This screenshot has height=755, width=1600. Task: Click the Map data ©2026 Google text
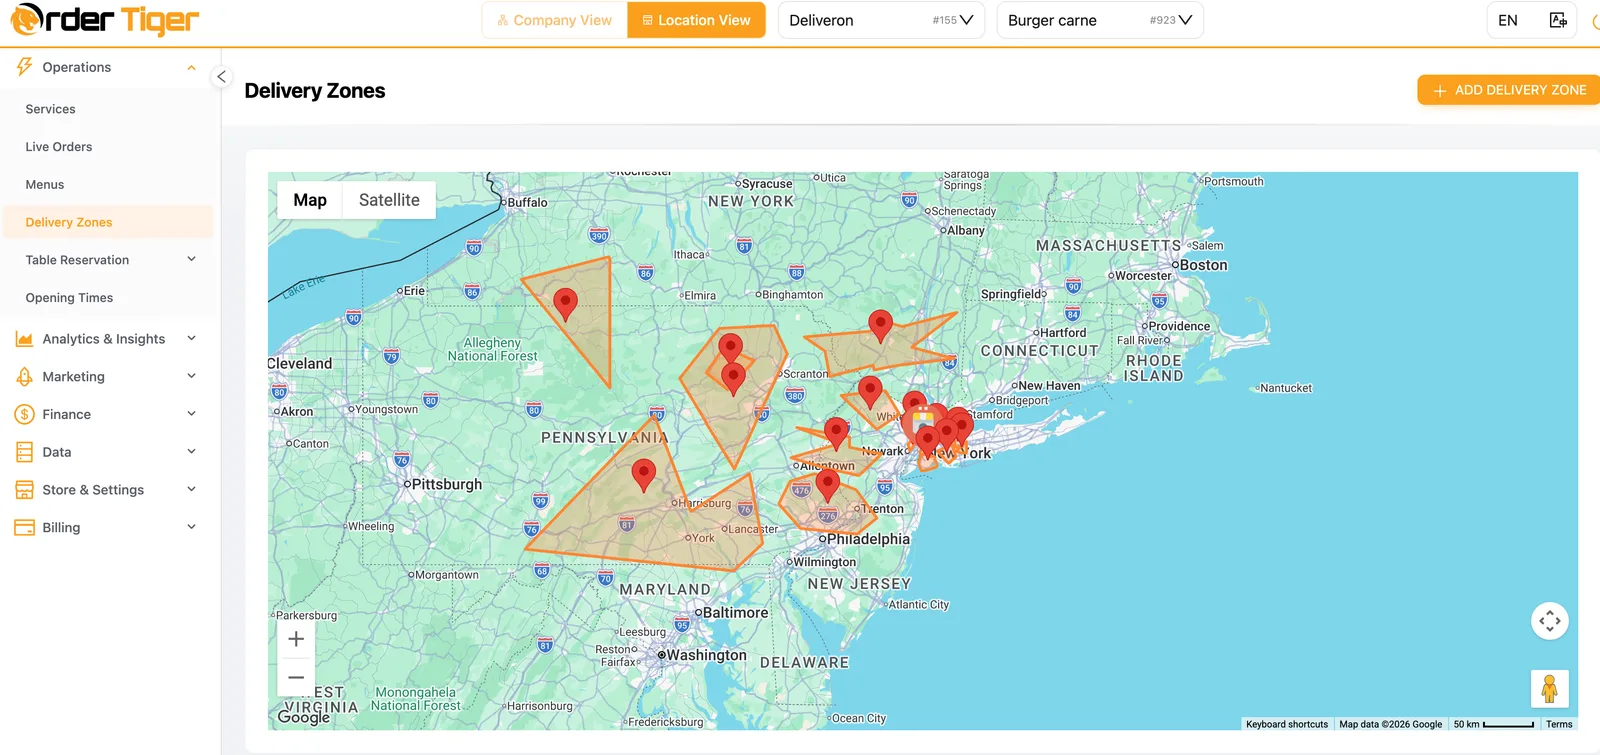[x=1390, y=724]
